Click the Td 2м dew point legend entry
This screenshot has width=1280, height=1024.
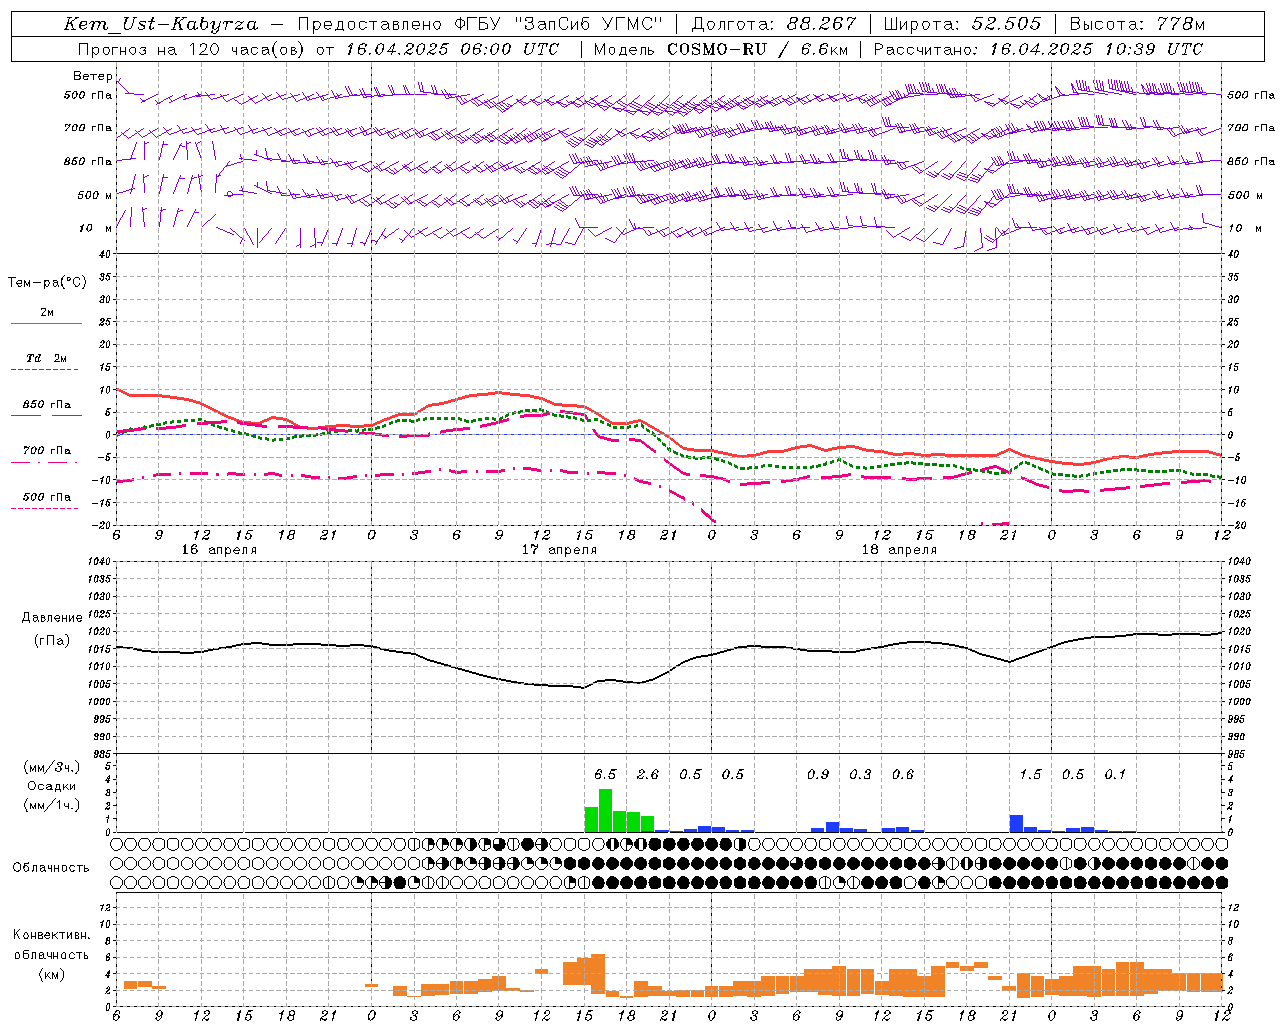pos(47,358)
